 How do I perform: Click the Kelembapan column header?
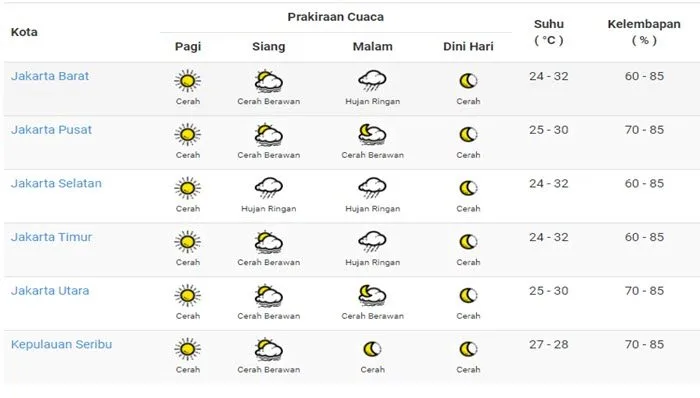(x=644, y=32)
